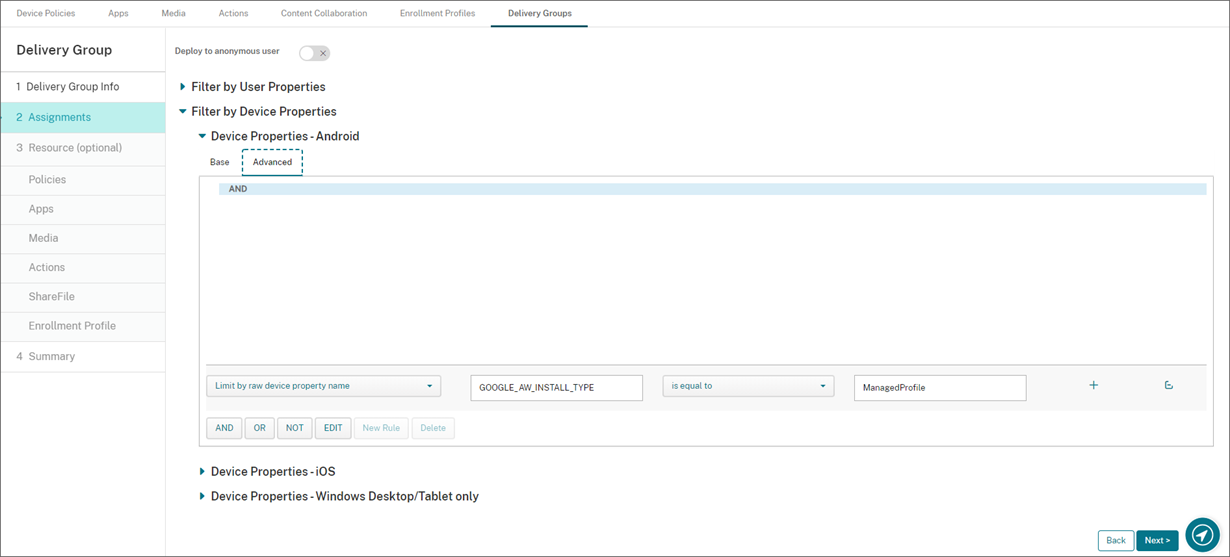Go to step 4 Summary
Image resolution: width=1230 pixels, height=557 pixels.
tap(83, 357)
